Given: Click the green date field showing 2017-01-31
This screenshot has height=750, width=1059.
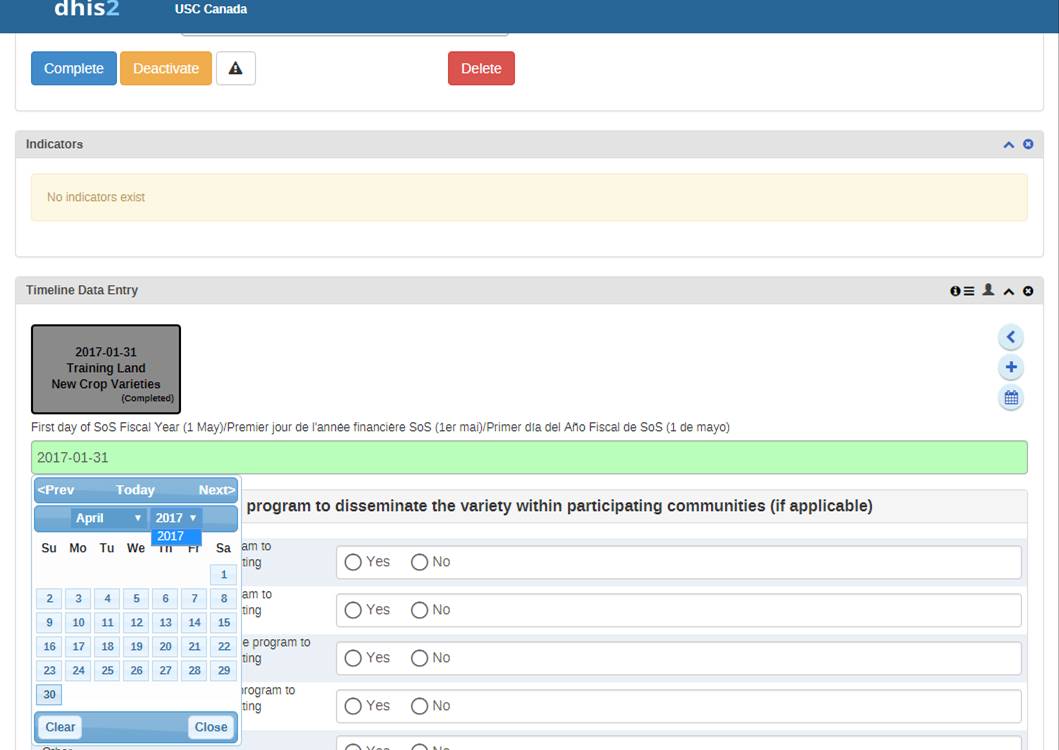Looking at the screenshot, I should (x=529, y=458).
